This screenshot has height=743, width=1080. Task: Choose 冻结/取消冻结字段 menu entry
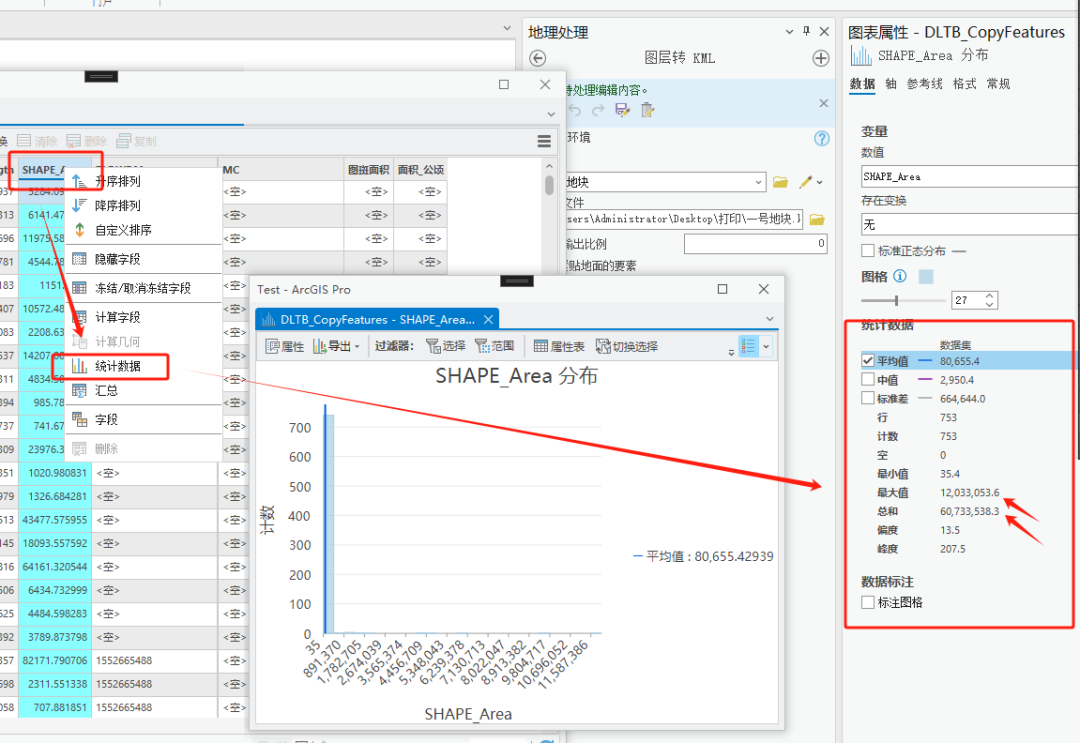[x=143, y=288]
